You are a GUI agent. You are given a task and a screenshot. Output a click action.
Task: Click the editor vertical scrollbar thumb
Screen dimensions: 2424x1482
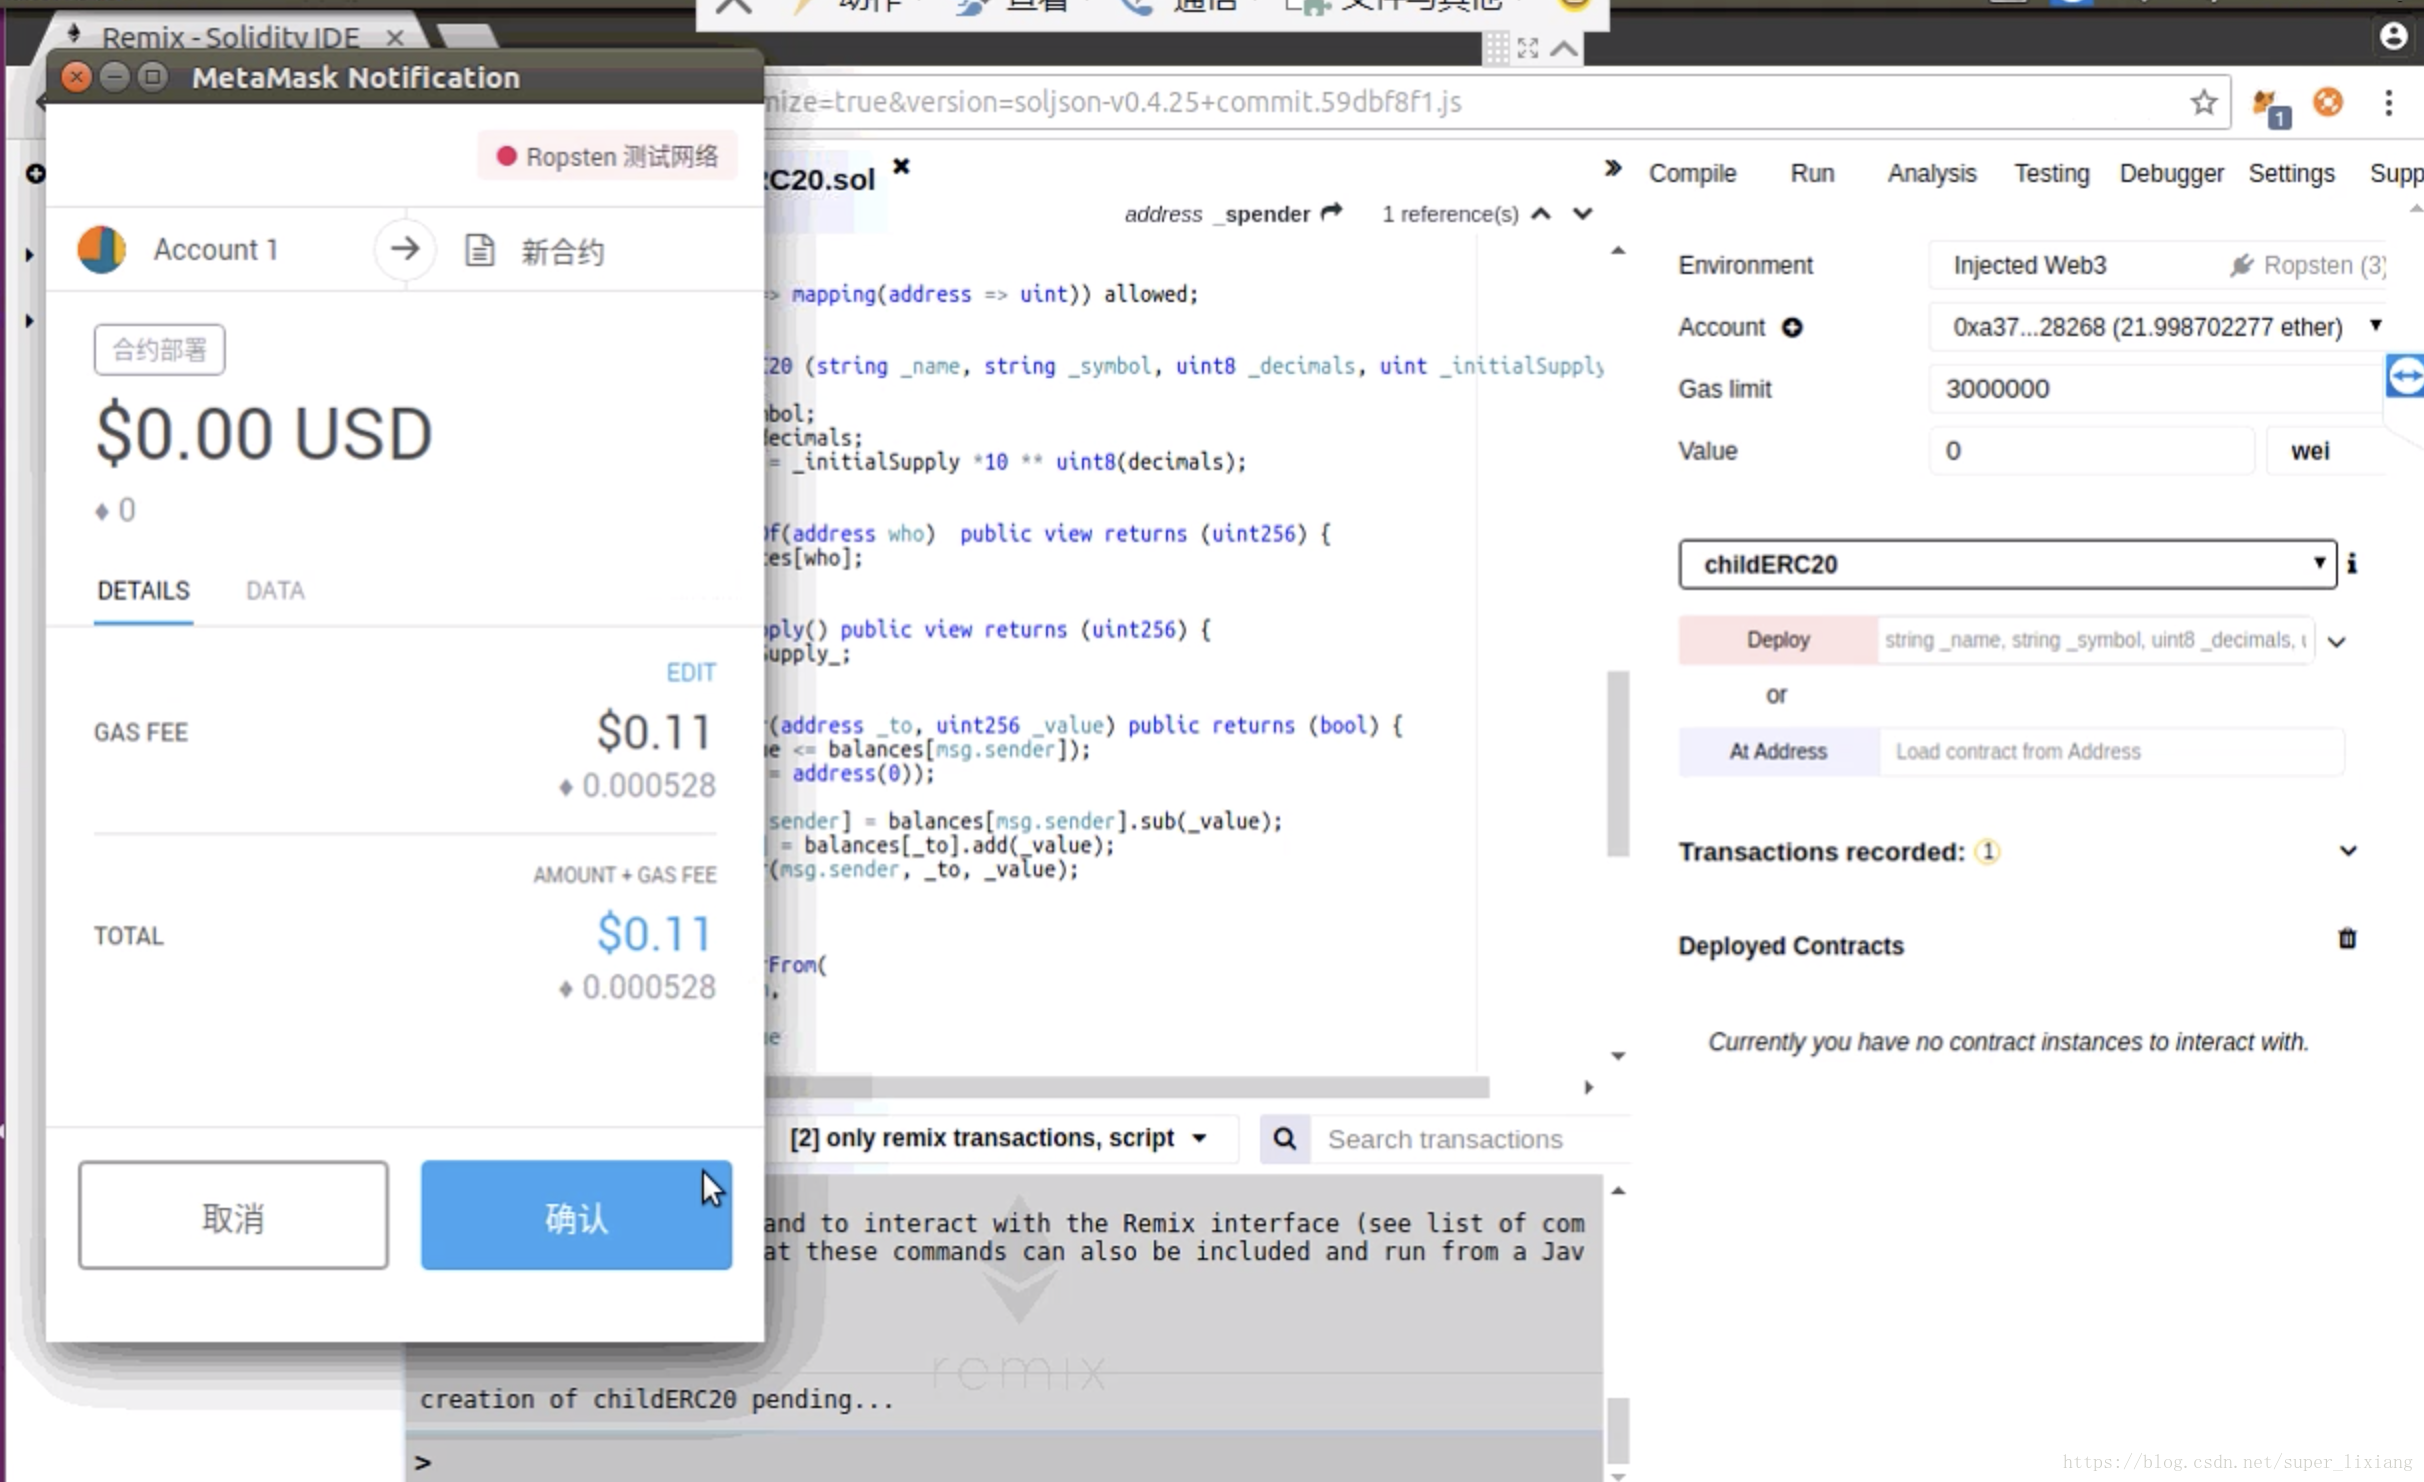click(1617, 763)
